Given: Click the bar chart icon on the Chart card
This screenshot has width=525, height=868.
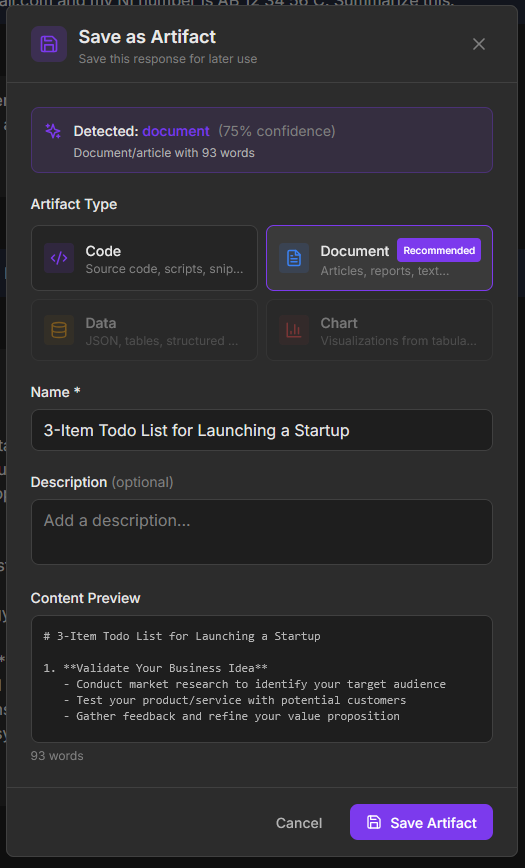Looking at the screenshot, I should click(x=294, y=330).
